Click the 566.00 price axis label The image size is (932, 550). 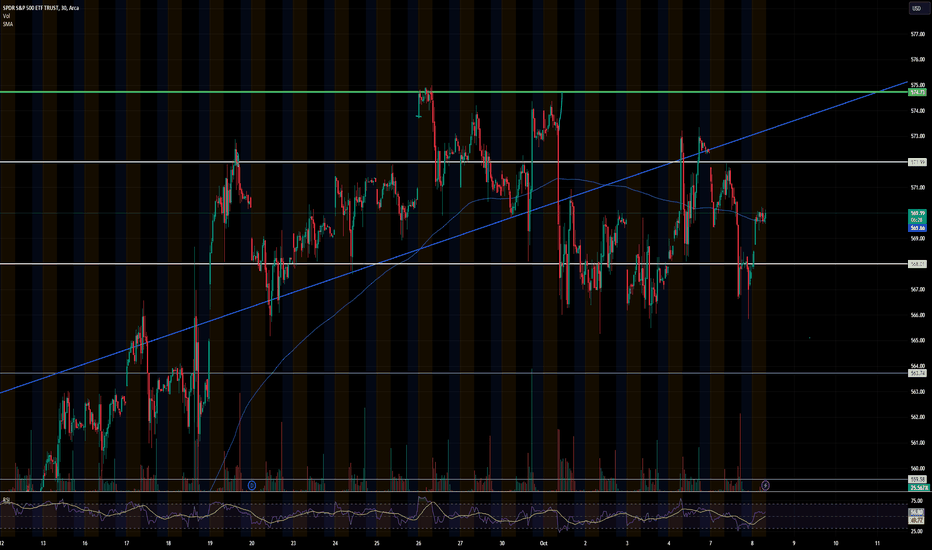pos(917,315)
